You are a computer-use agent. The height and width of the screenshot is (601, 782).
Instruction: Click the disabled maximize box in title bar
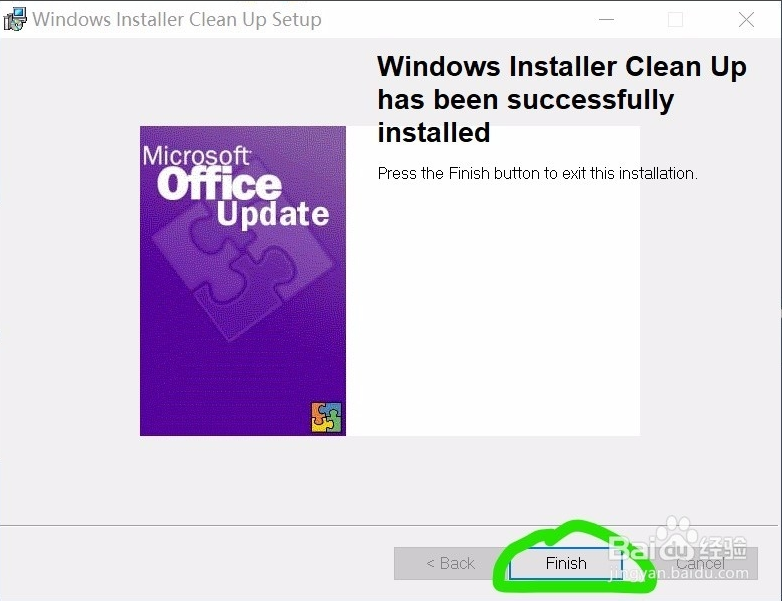(675, 19)
